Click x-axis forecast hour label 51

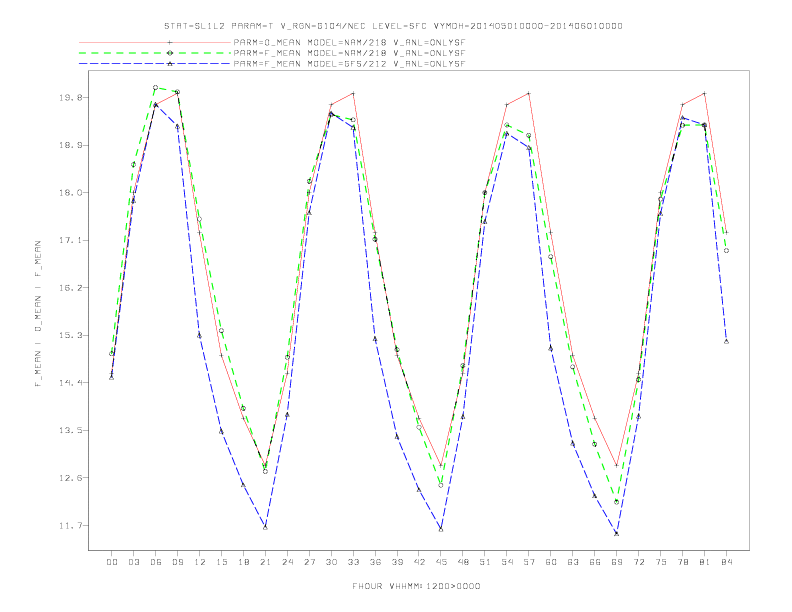coord(485,562)
